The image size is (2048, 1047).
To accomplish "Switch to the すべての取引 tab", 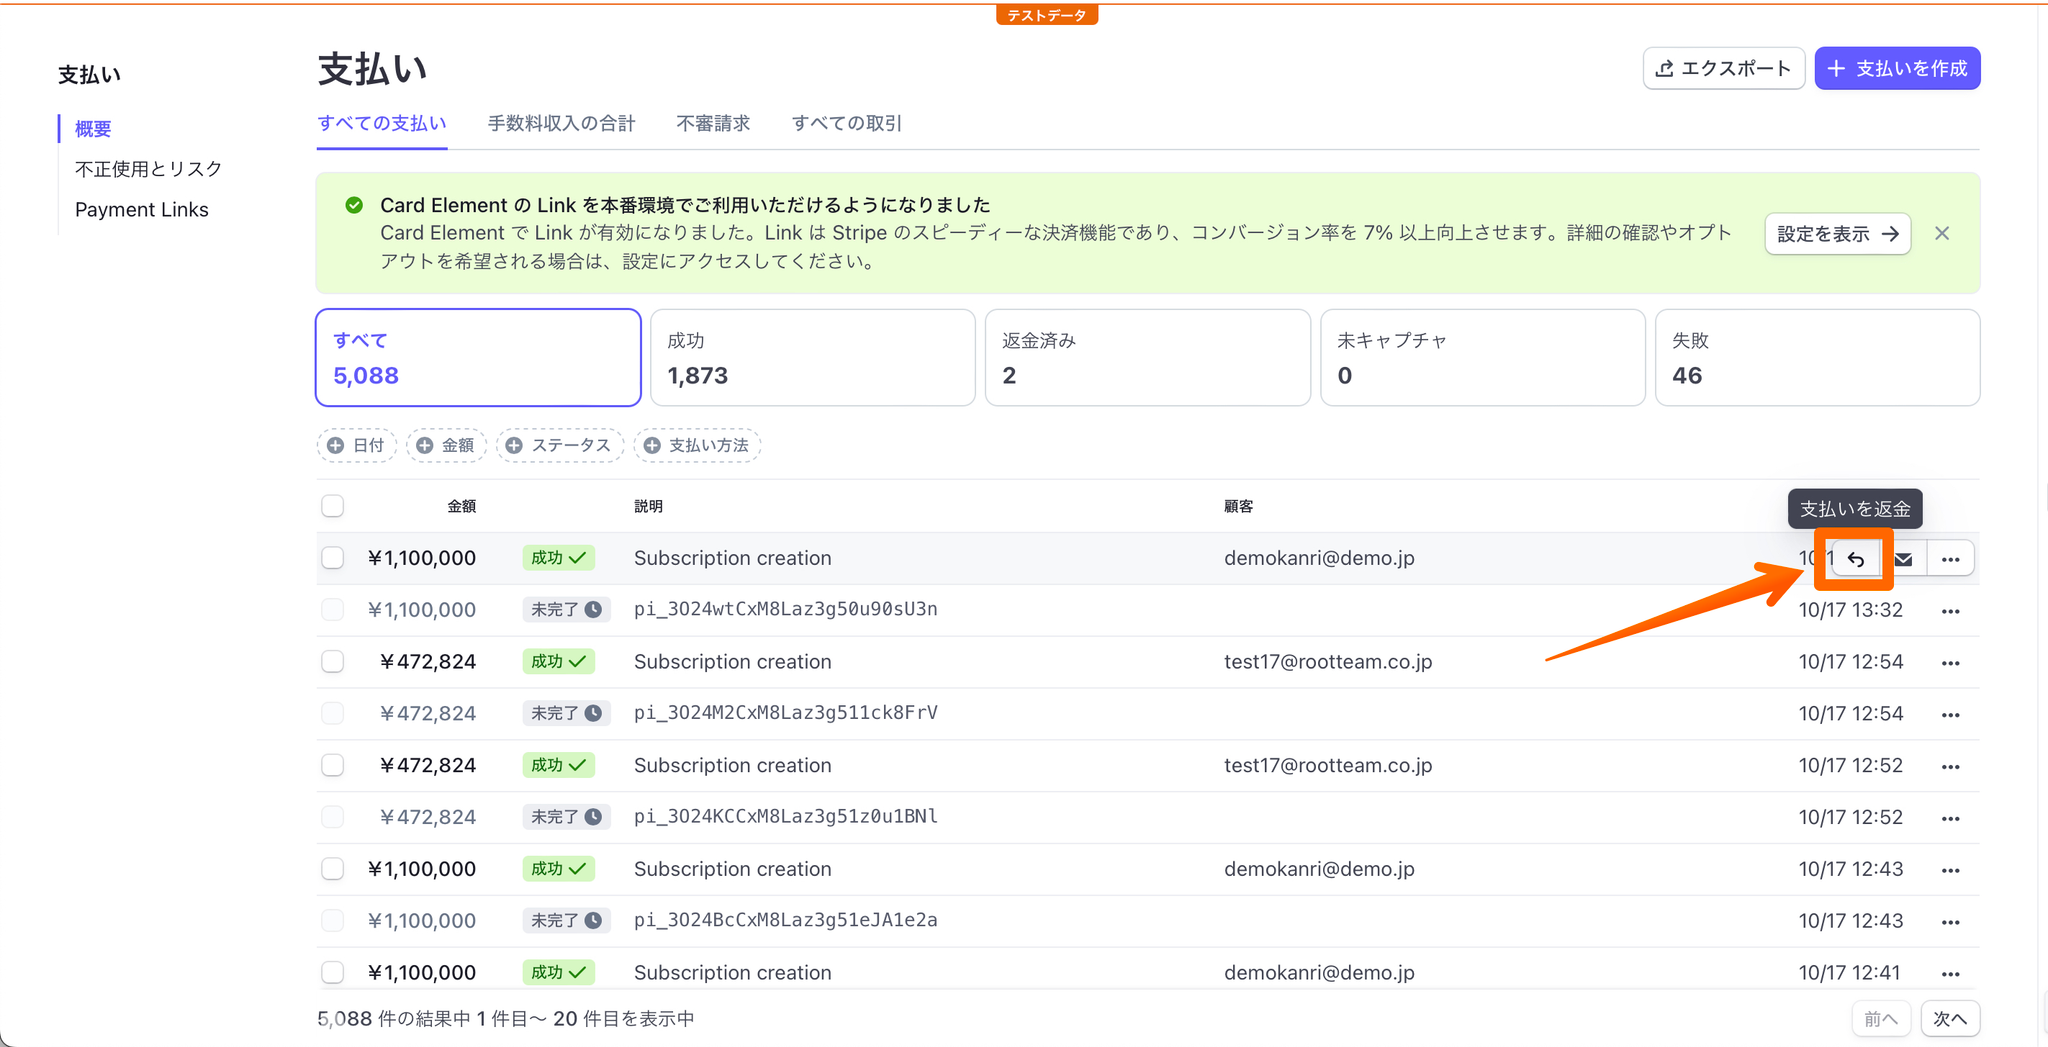I will point(846,123).
